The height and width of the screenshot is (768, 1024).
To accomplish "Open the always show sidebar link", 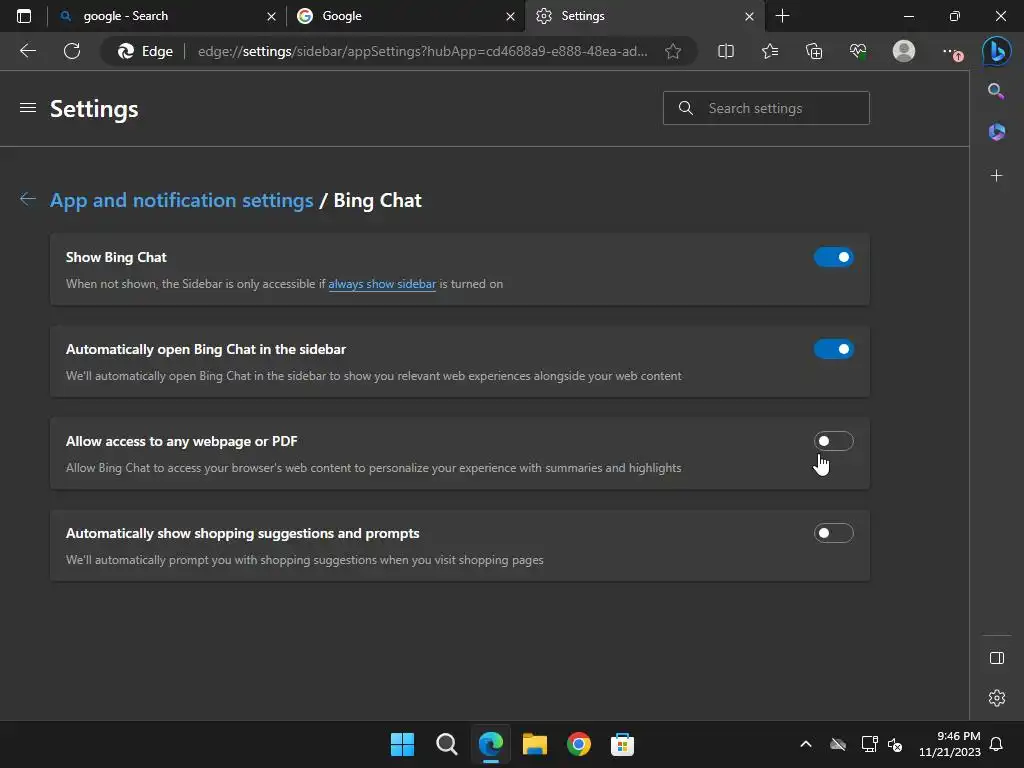I will (x=382, y=284).
